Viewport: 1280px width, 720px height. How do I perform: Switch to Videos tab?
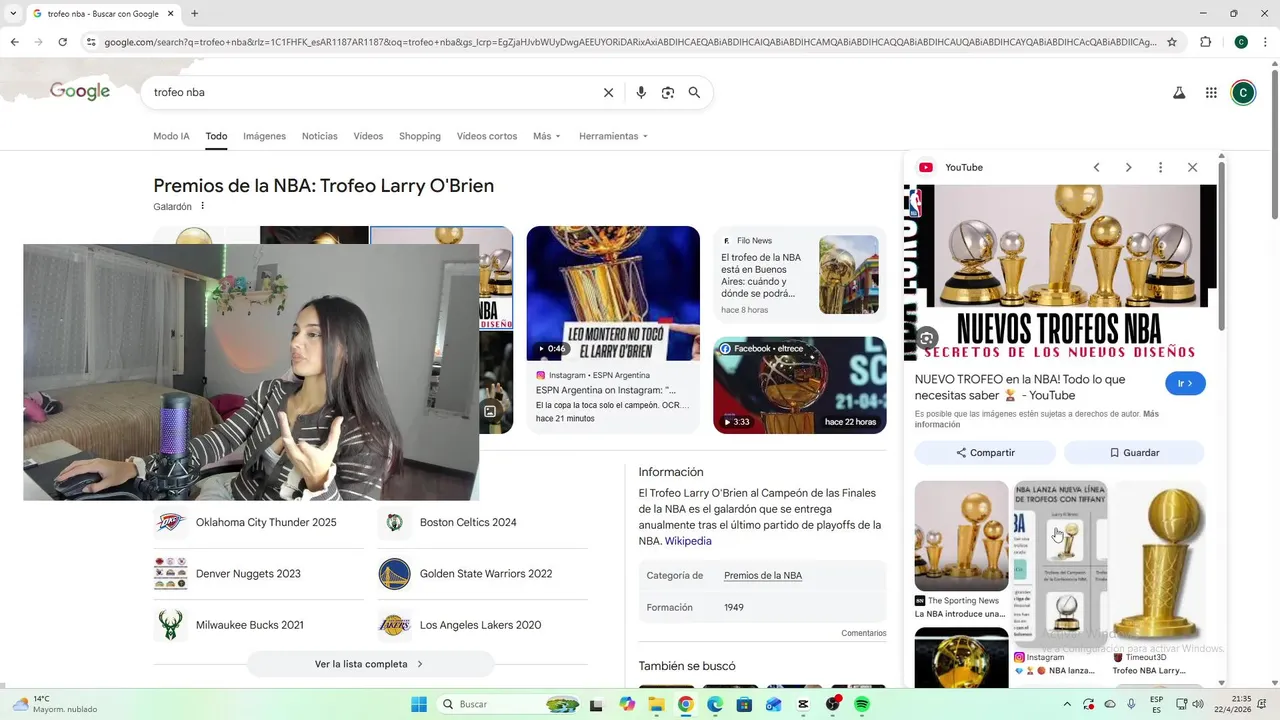(368, 136)
